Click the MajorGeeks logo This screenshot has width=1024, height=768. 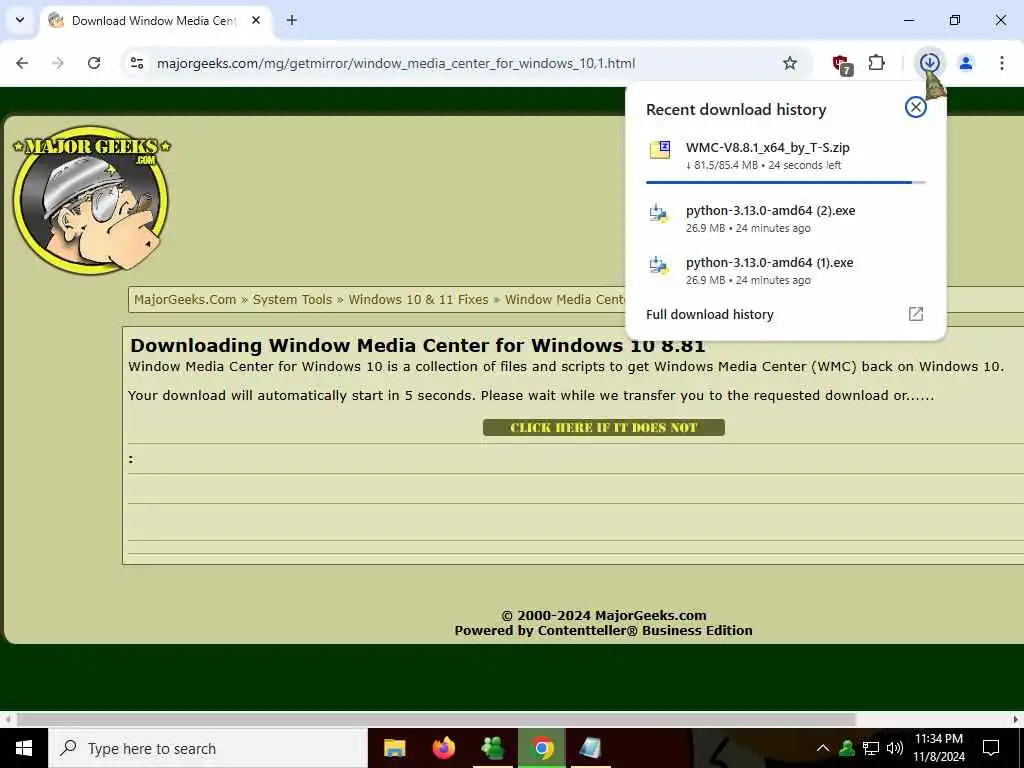(91, 199)
